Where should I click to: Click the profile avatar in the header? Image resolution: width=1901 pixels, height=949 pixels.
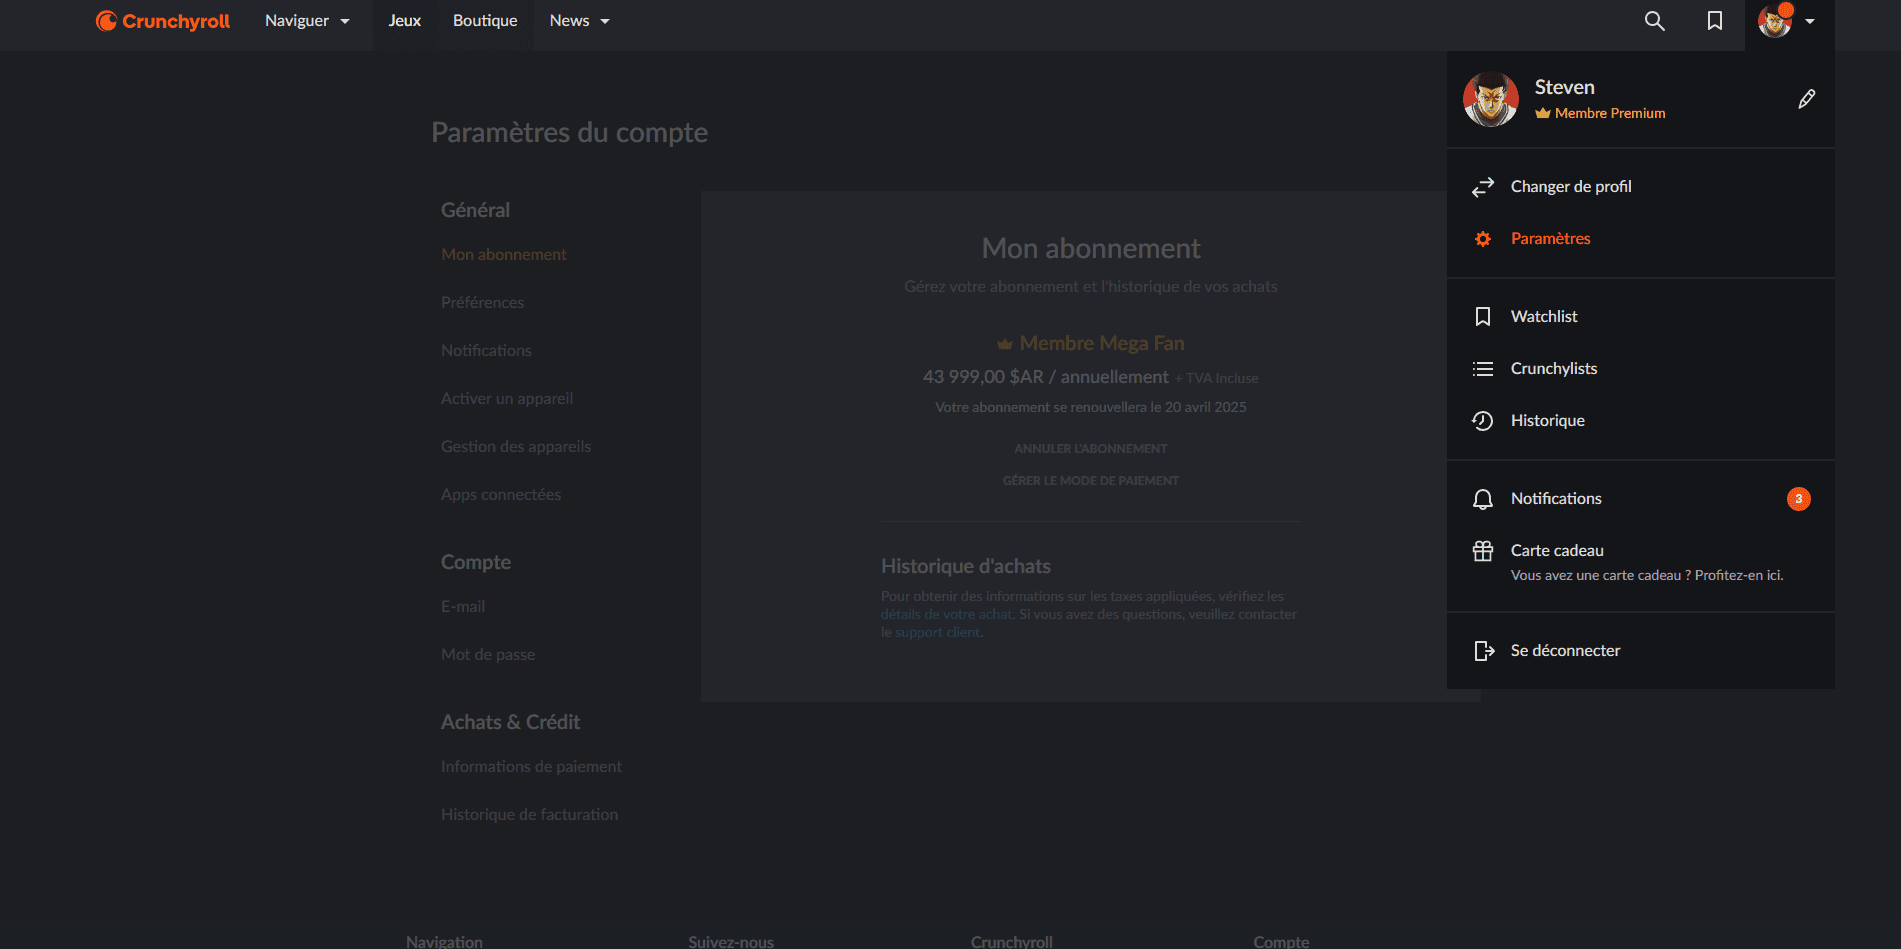point(1775,21)
